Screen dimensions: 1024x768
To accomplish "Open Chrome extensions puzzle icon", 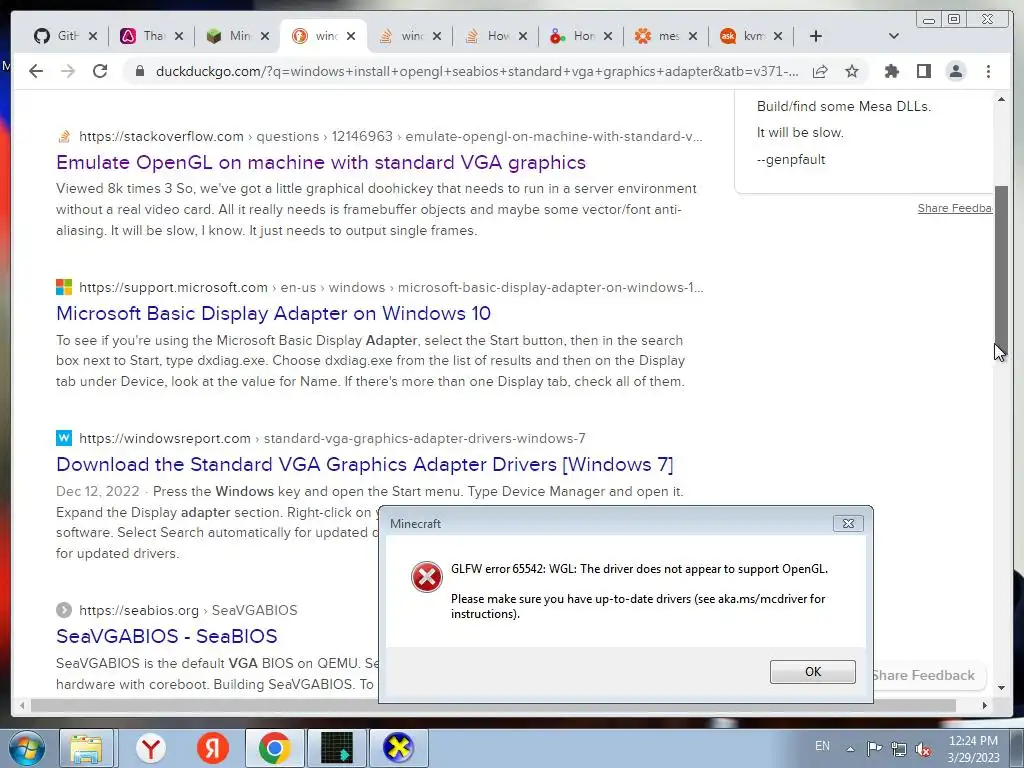I will 891,71.
